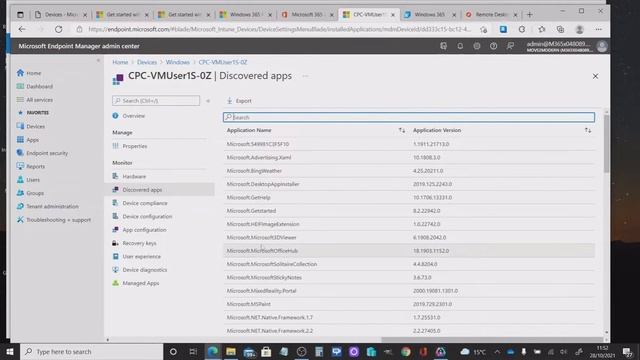
Task: Go back in the browser
Action: click(22, 29)
